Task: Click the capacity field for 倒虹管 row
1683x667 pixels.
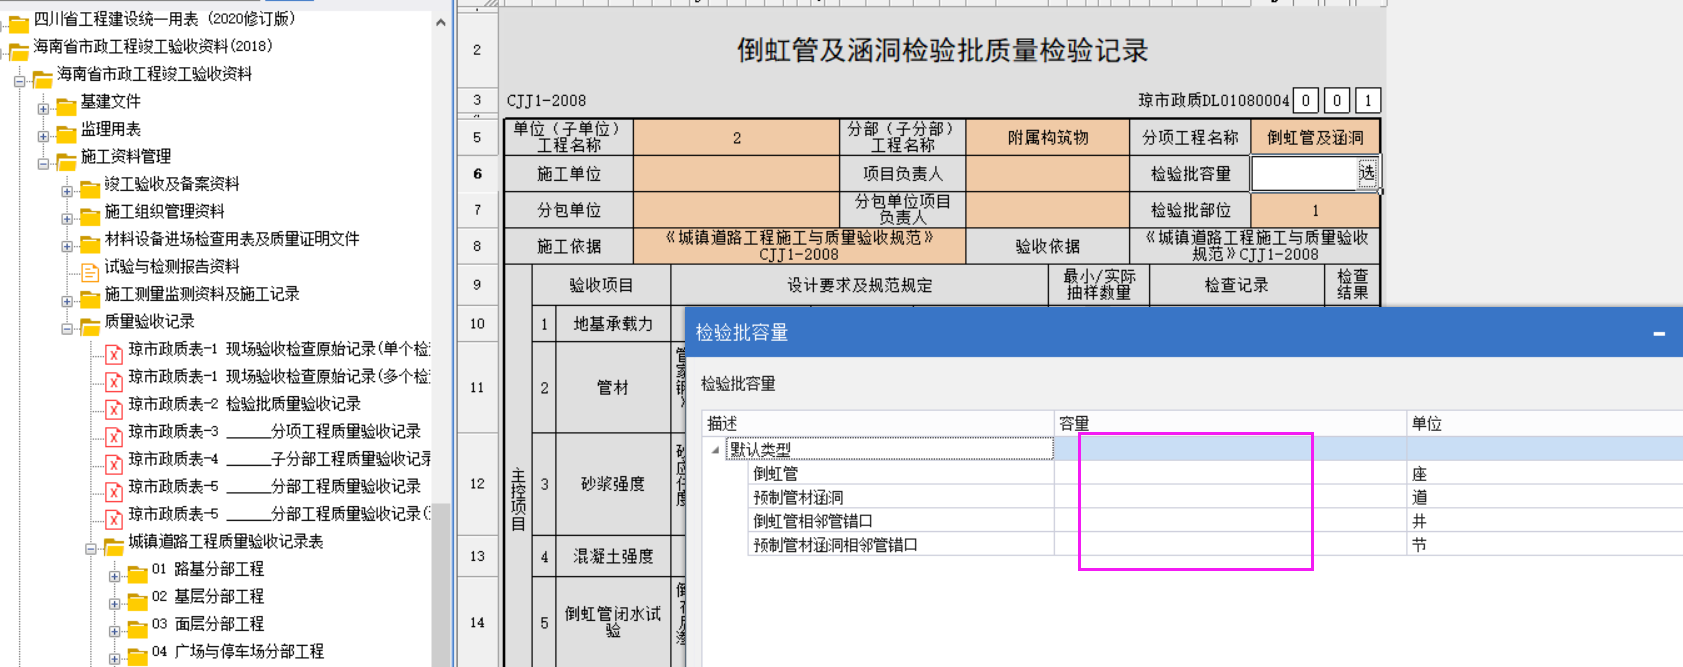Action: (x=1230, y=474)
